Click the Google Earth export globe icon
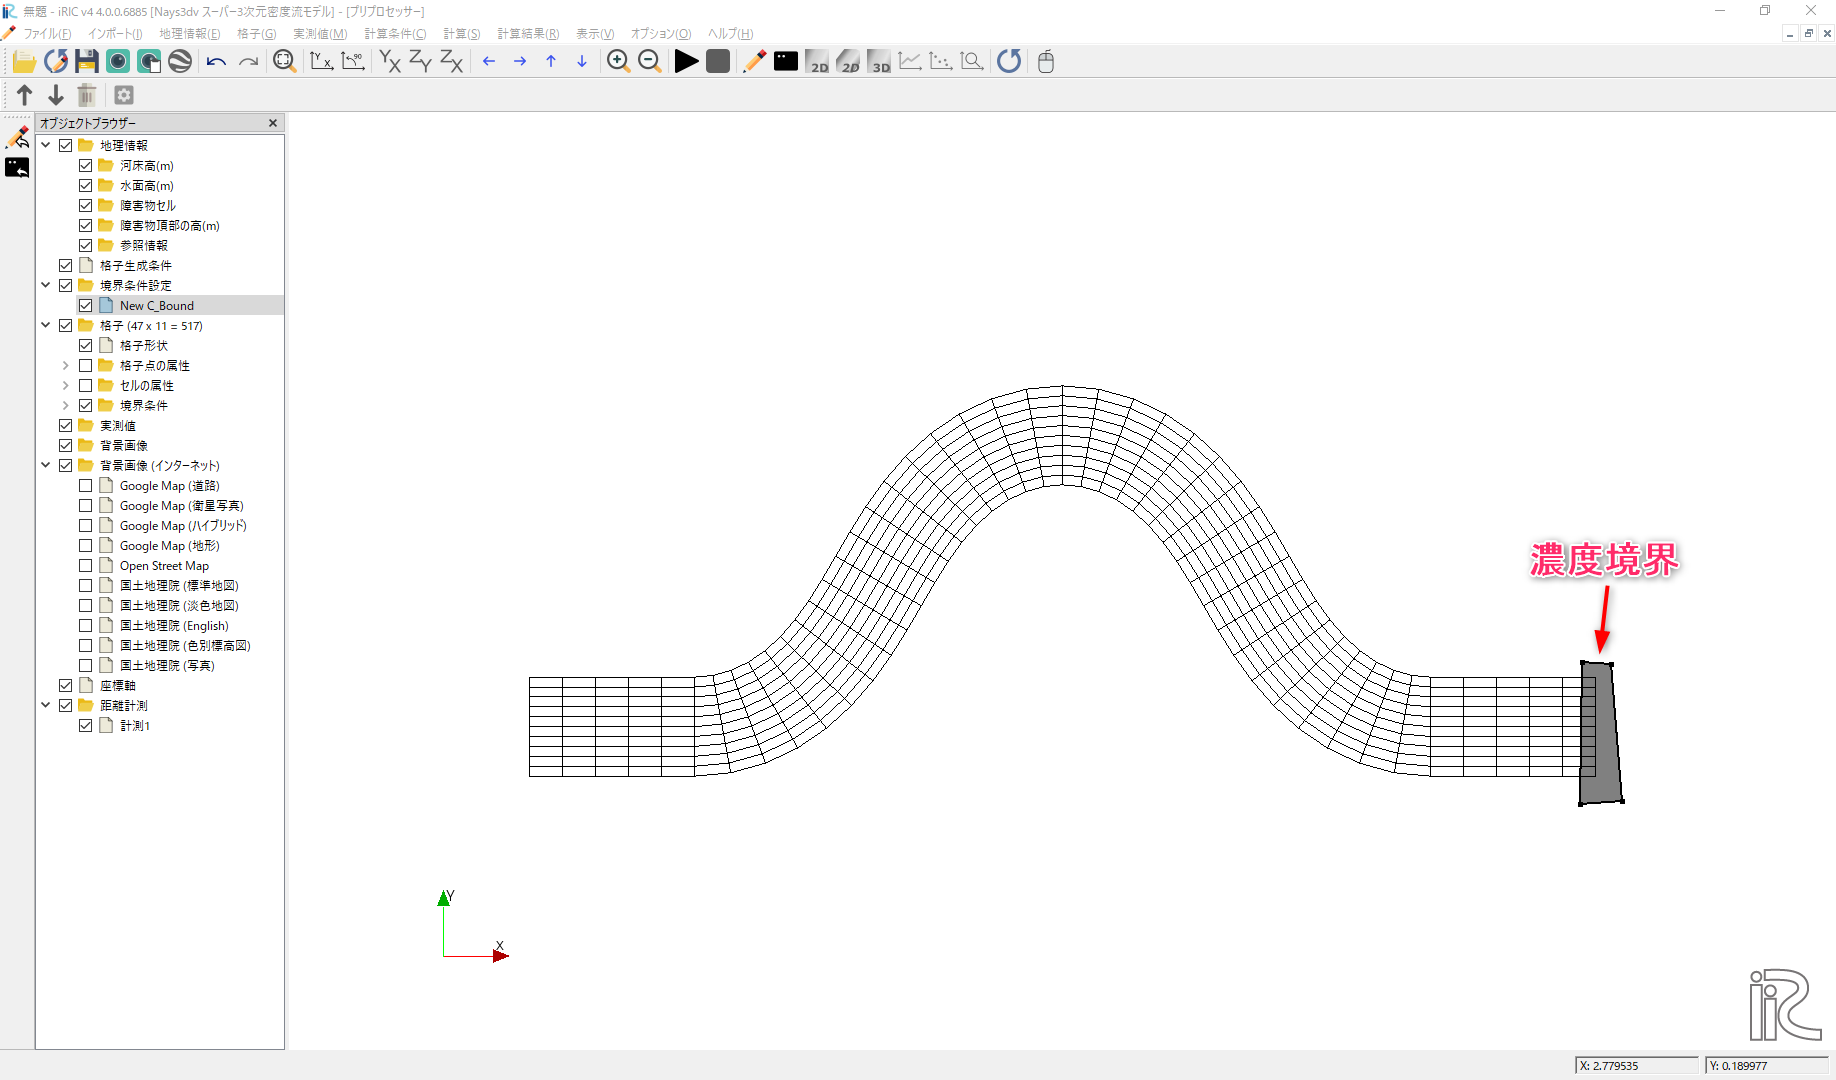Viewport: 1836px width, 1080px height. [x=180, y=62]
